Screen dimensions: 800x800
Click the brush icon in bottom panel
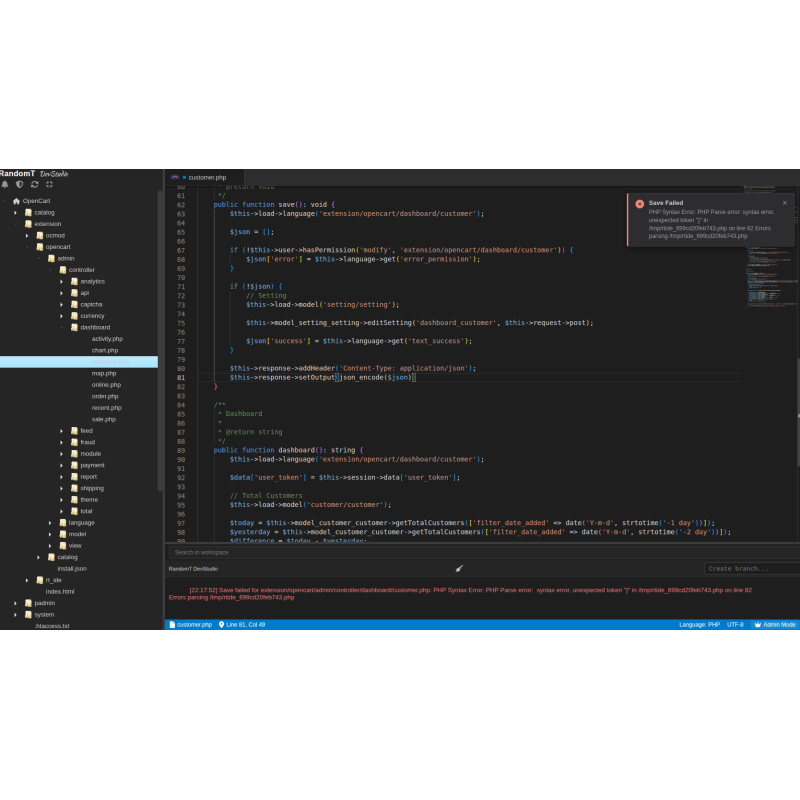pos(459,568)
